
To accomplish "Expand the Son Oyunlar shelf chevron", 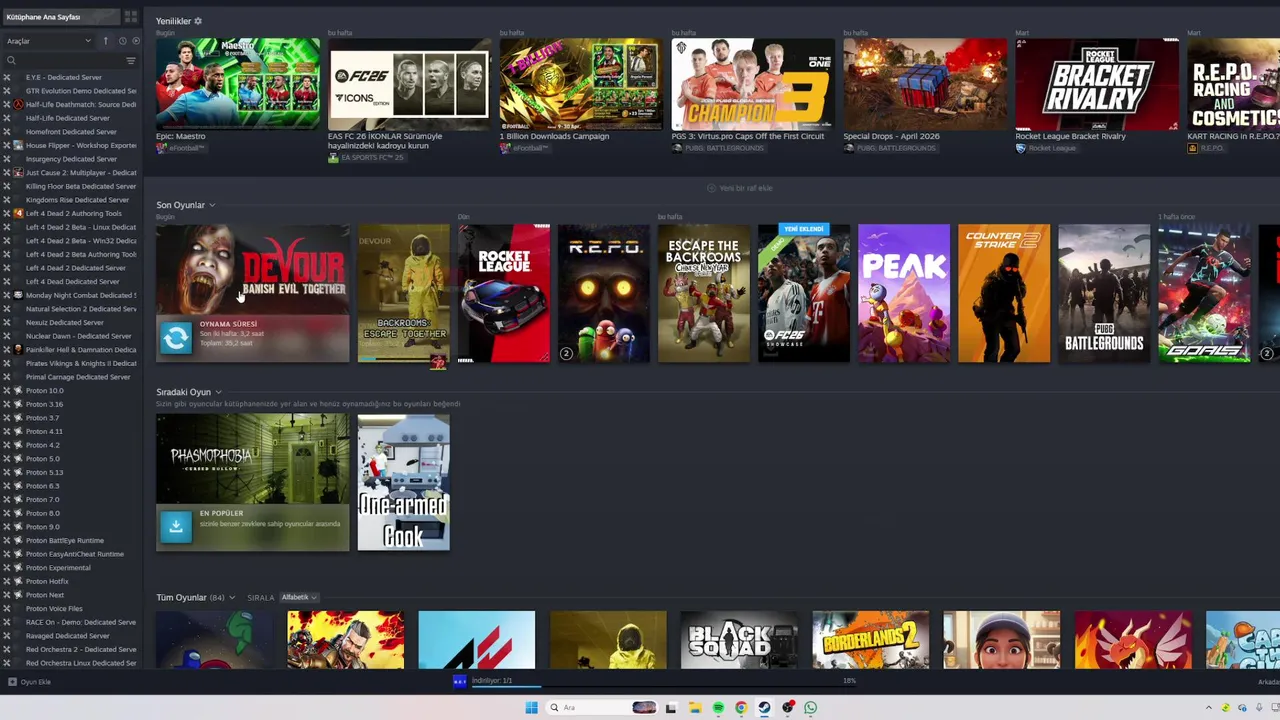I will click(x=212, y=205).
